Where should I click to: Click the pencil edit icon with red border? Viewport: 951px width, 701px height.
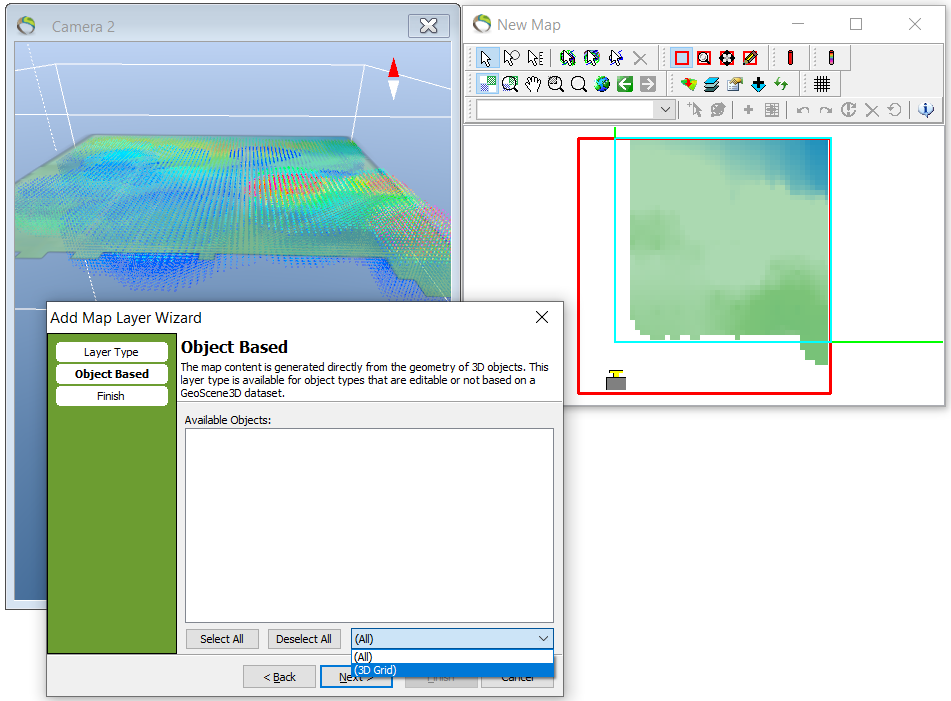pyautogui.click(x=750, y=57)
